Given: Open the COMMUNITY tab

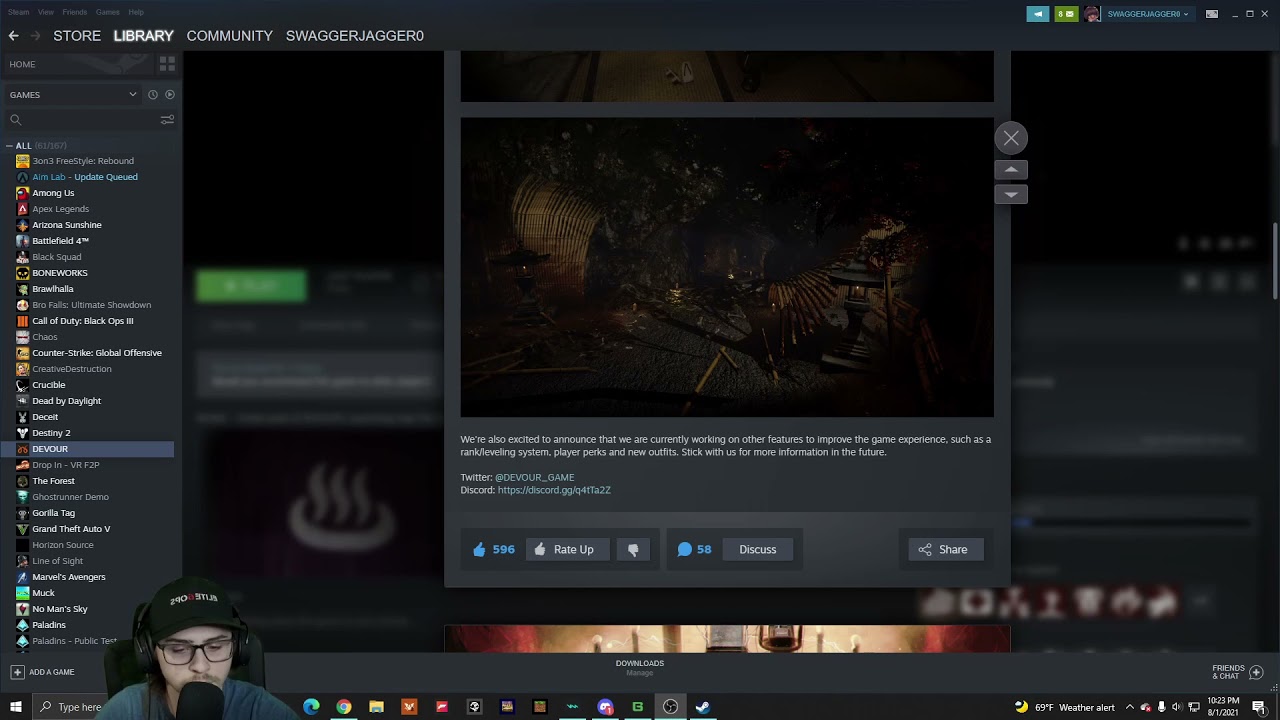Looking at the screenshot, I should (230, 36).
